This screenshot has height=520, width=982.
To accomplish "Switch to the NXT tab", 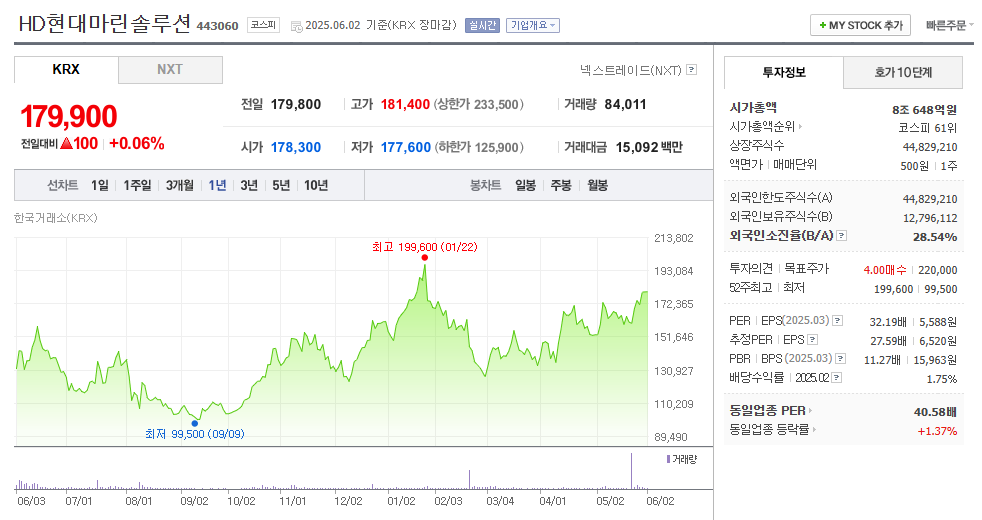I will coord(170,70).
